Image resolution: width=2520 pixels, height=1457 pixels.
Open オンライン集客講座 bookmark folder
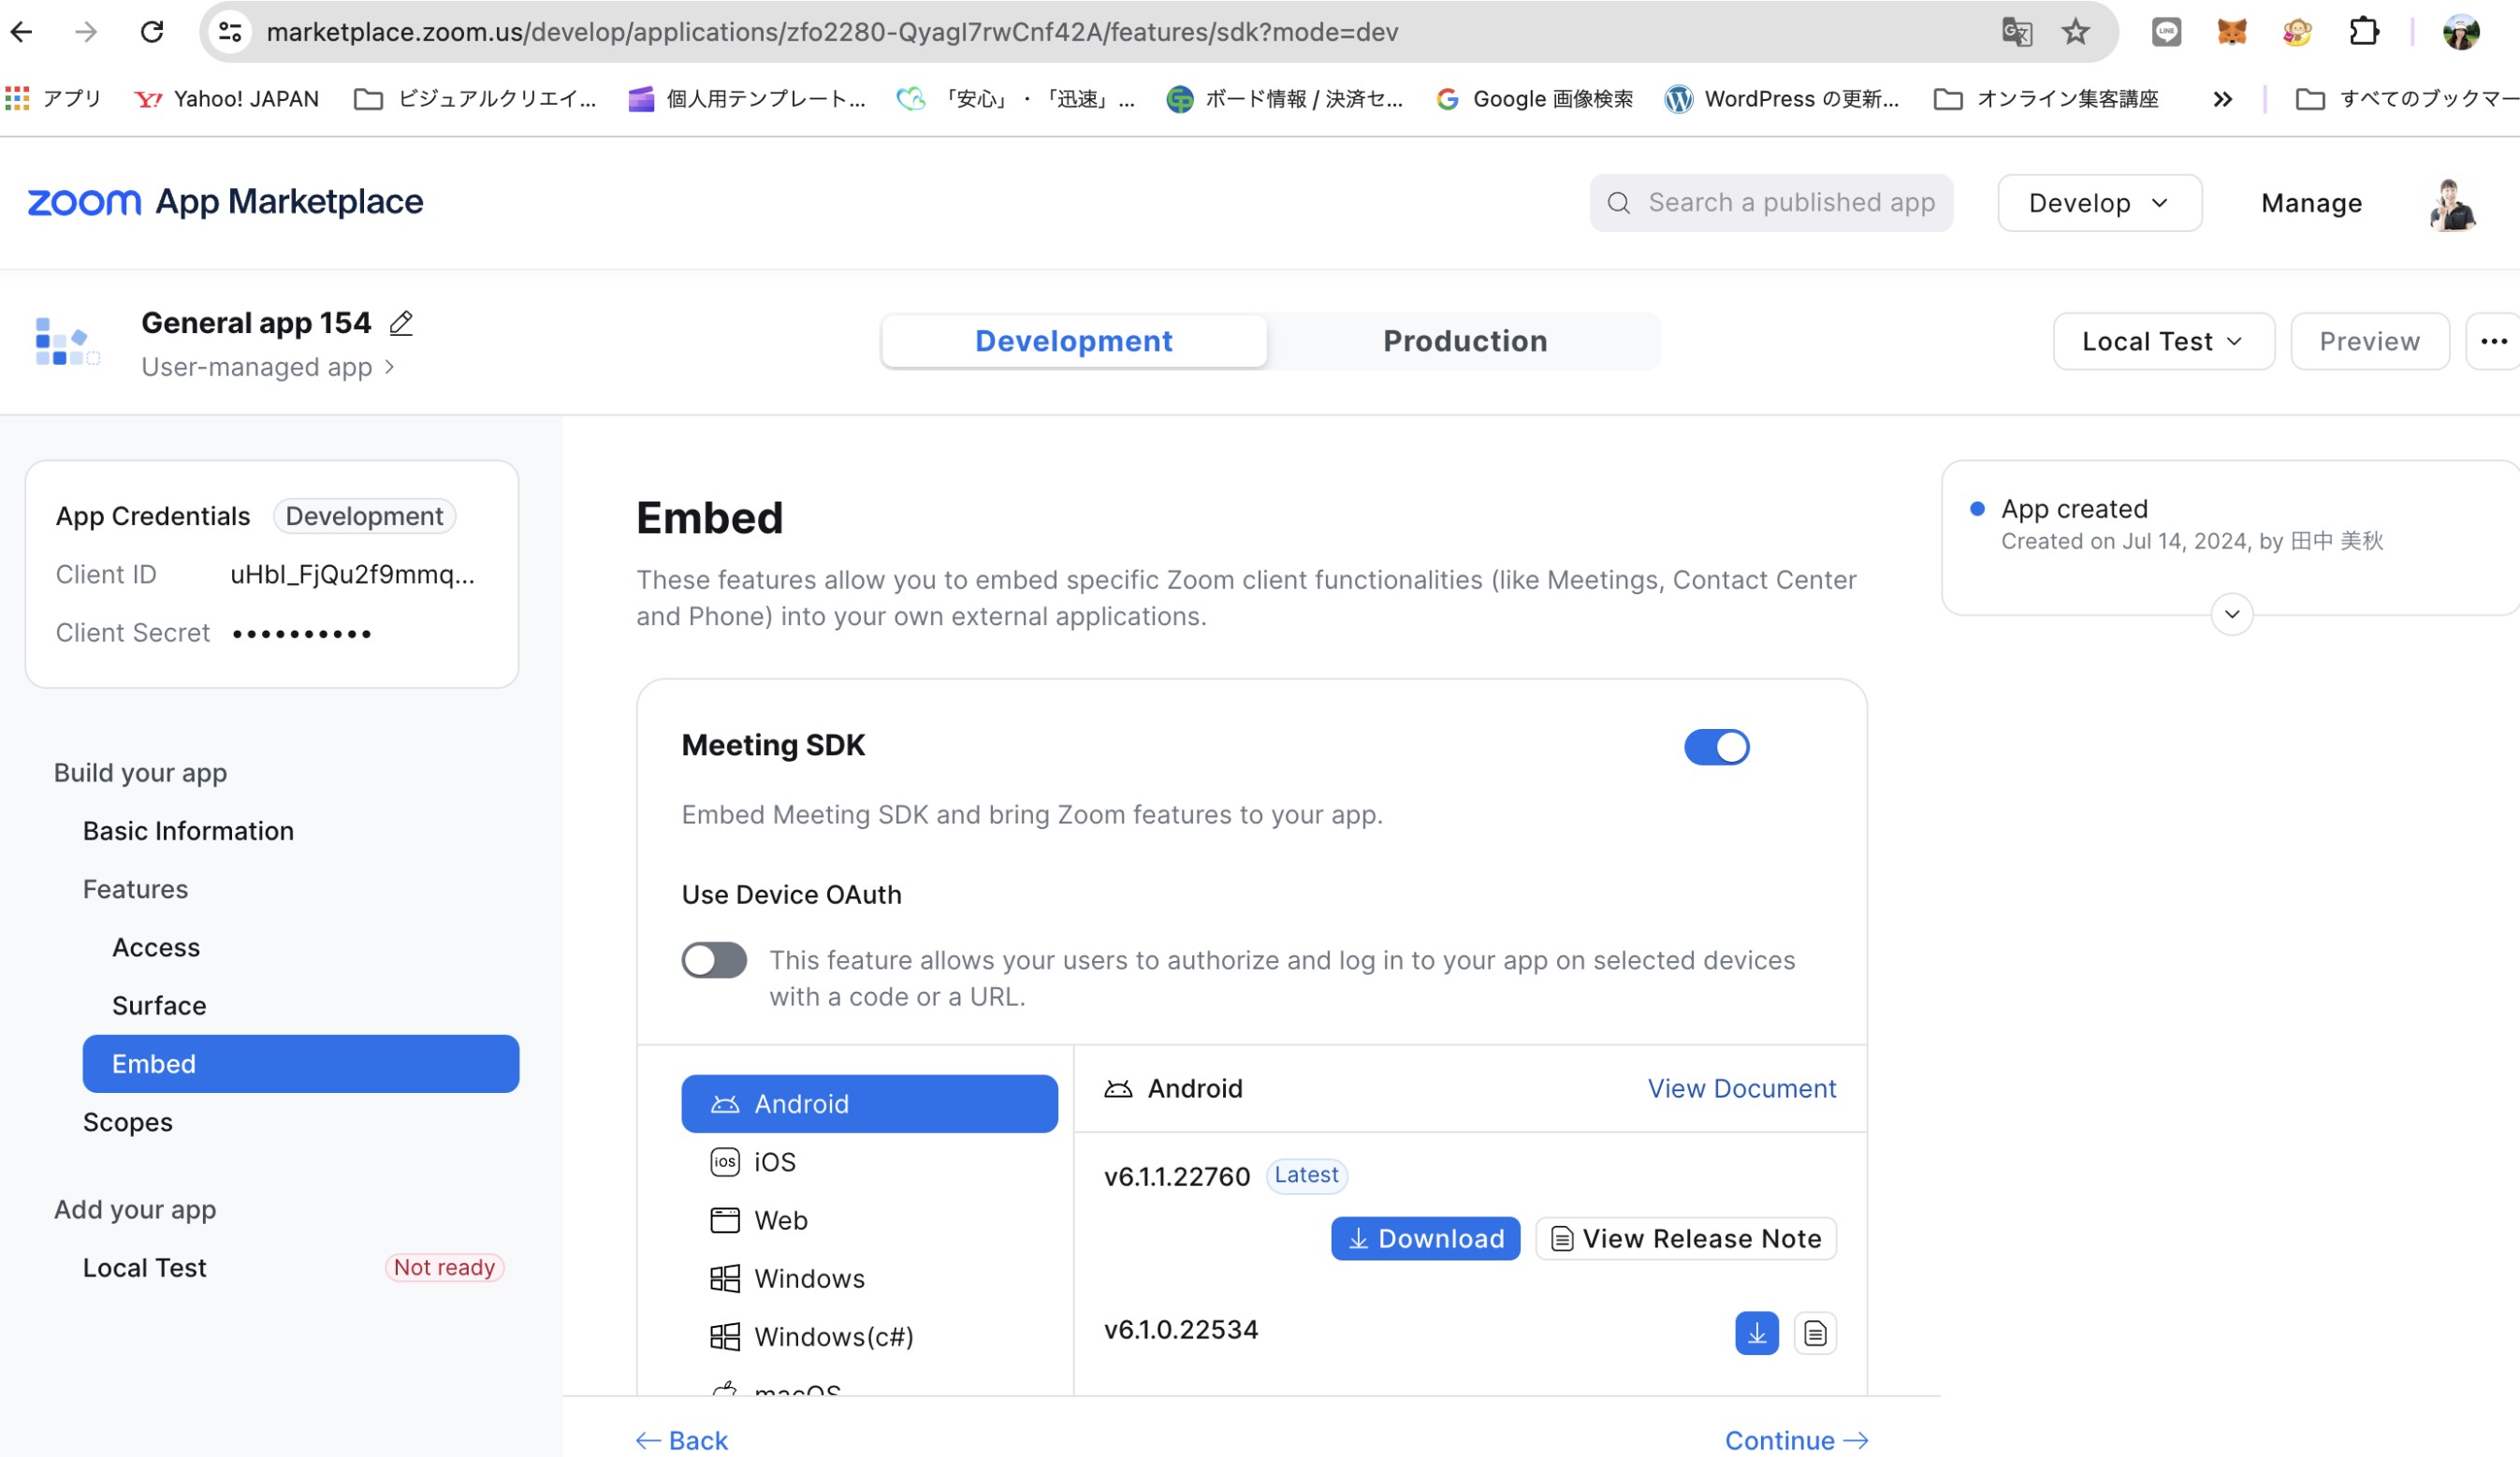tap(2046, 98)
